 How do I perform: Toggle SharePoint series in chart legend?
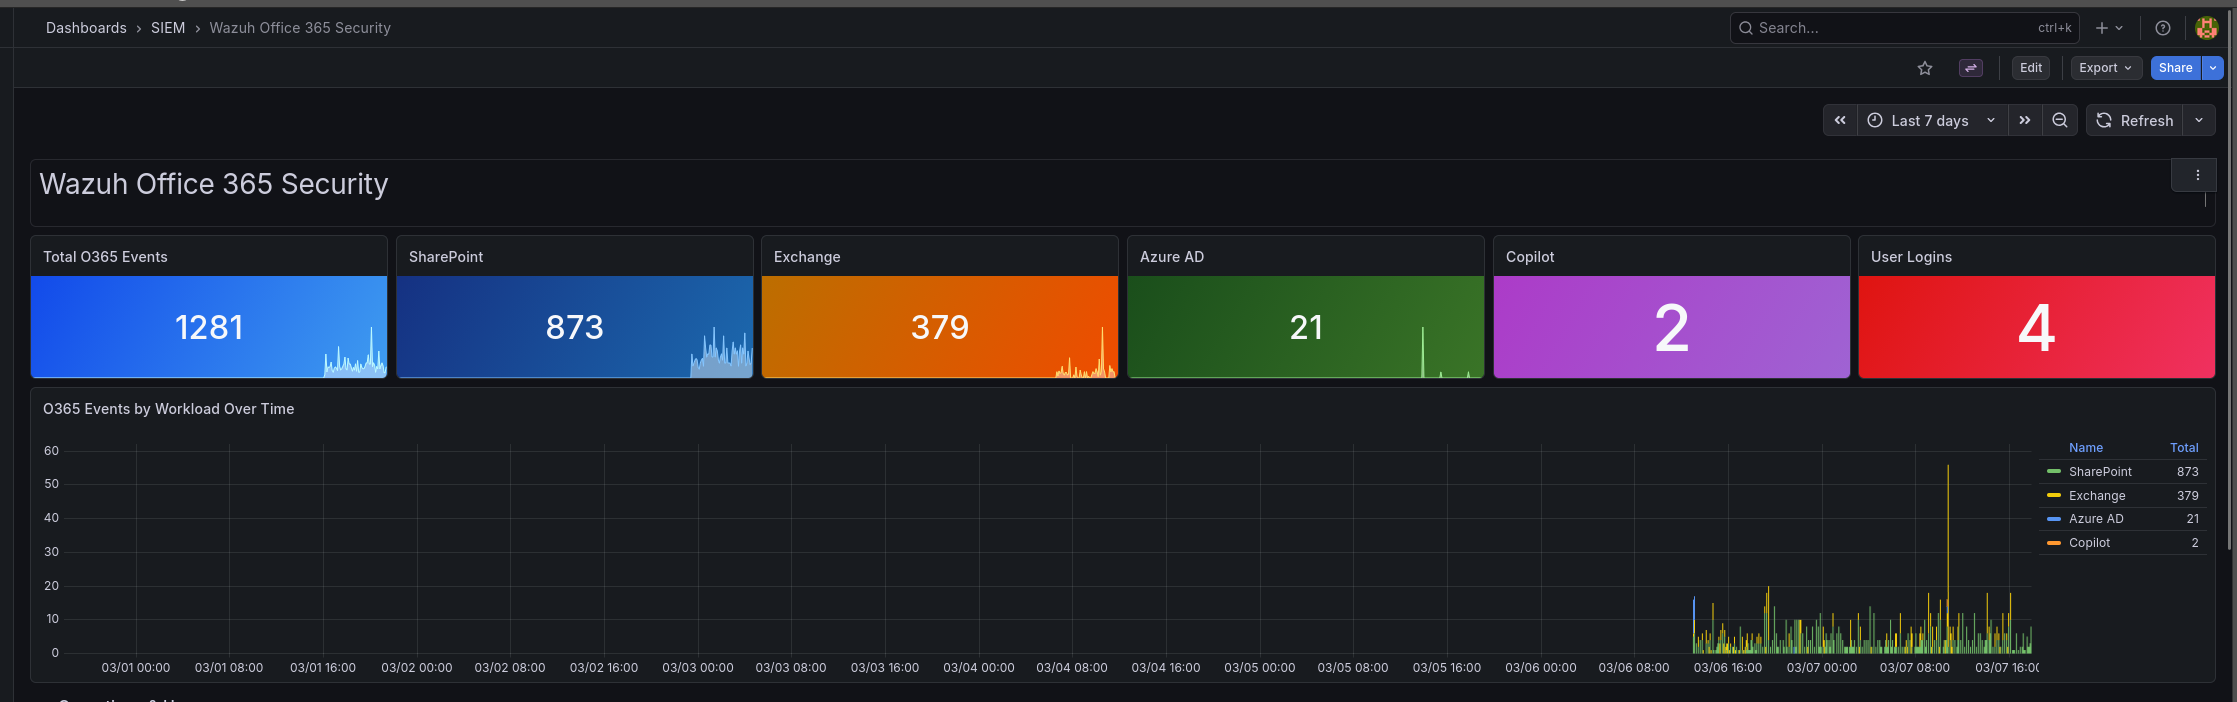2100,472
